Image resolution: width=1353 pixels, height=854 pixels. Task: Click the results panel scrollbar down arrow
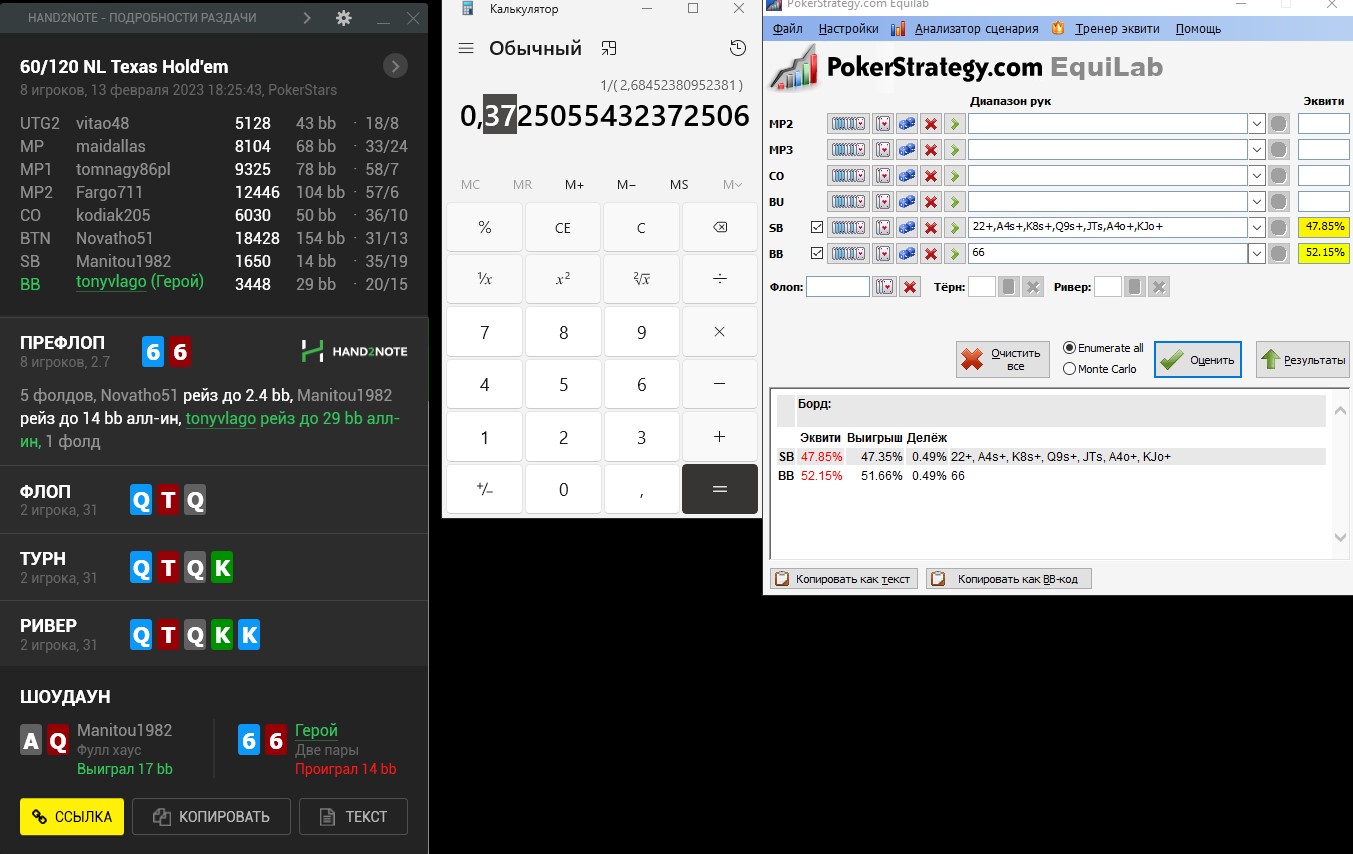click(1341, 538)
